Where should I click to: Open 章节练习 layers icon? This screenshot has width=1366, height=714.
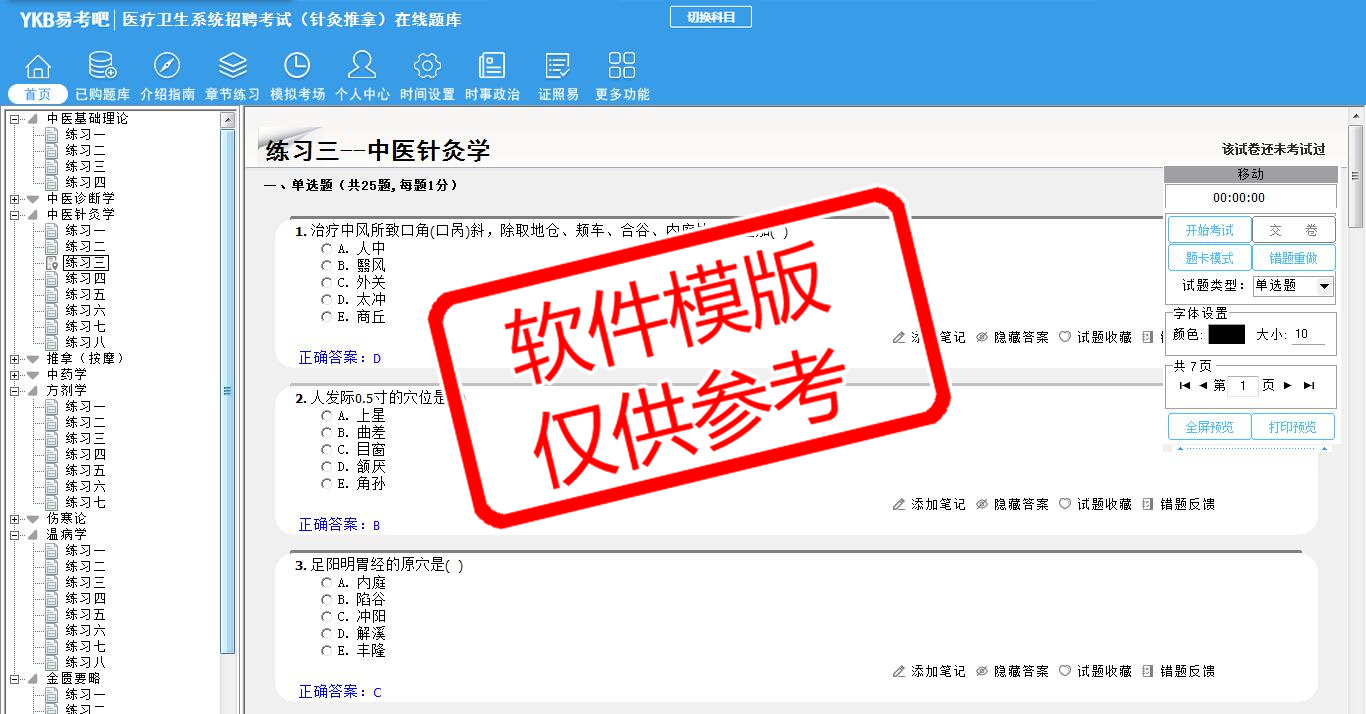point(232,66)
